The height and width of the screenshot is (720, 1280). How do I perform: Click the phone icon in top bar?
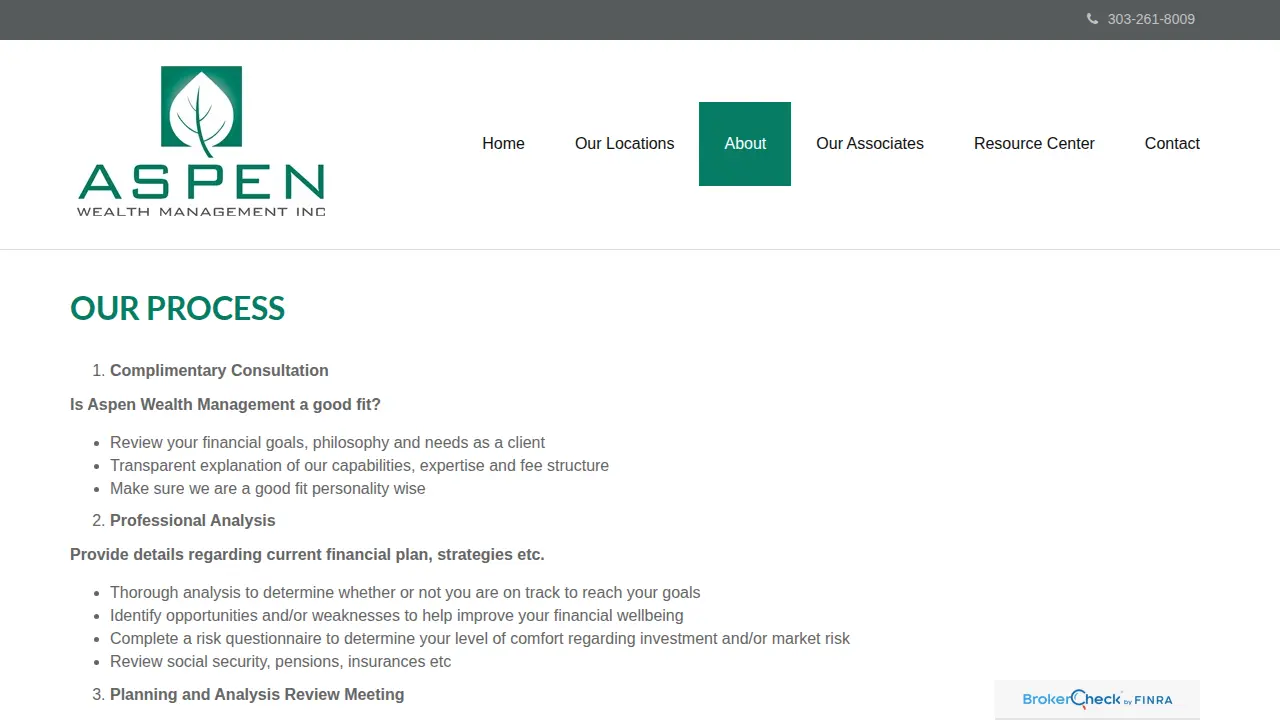(x=1092, y=19)
